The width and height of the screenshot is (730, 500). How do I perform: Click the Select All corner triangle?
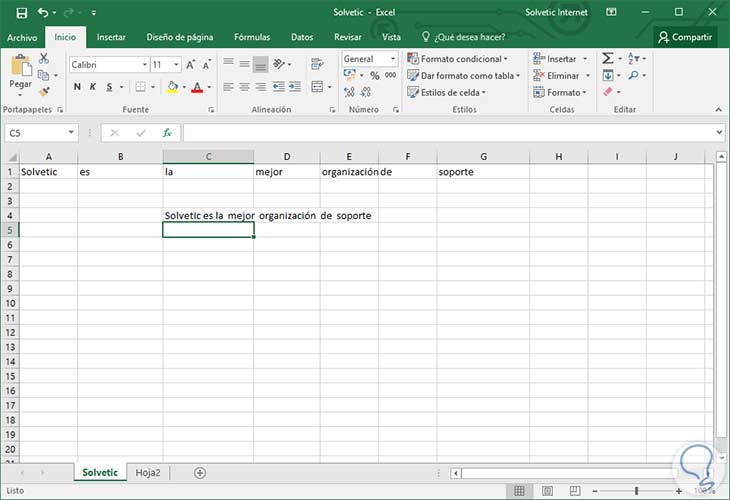(11, 157)
